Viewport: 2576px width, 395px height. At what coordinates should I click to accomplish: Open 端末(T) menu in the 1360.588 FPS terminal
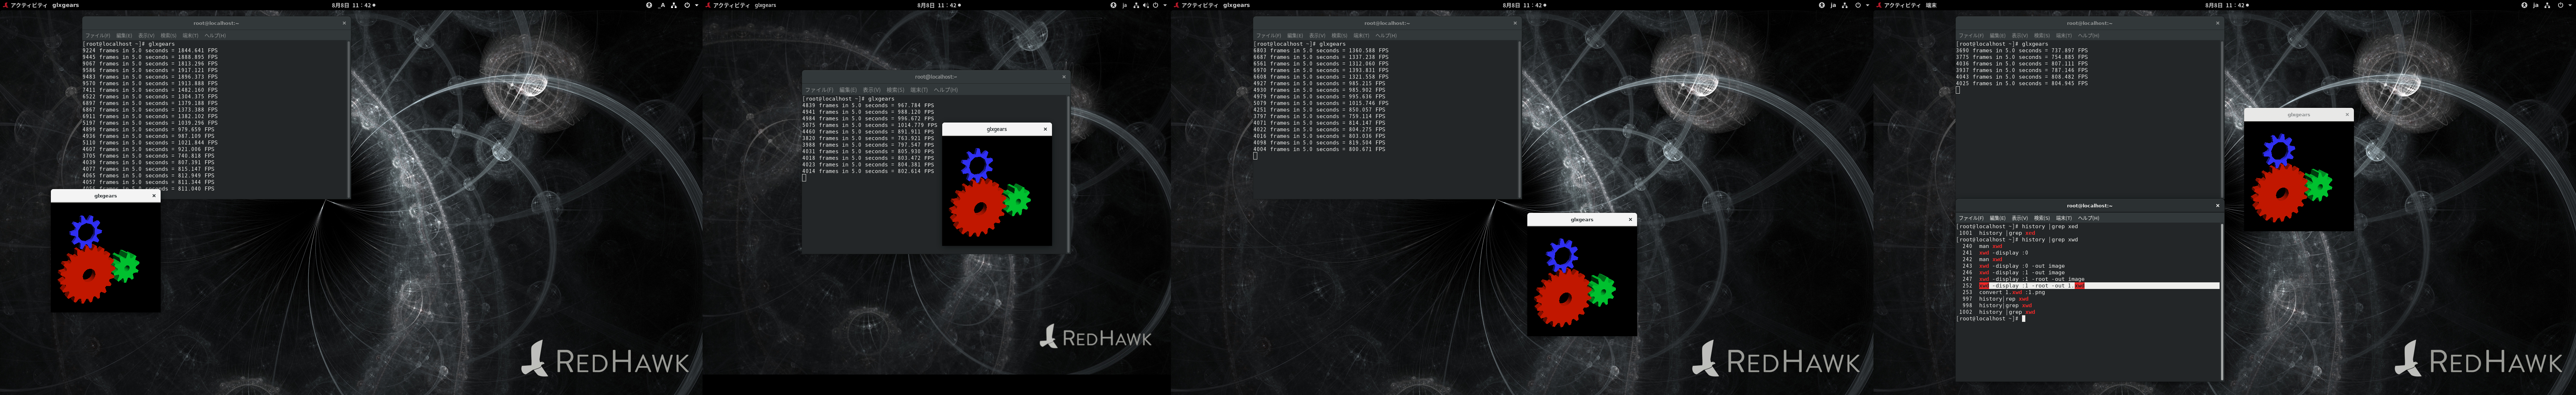pos(1361,35)
